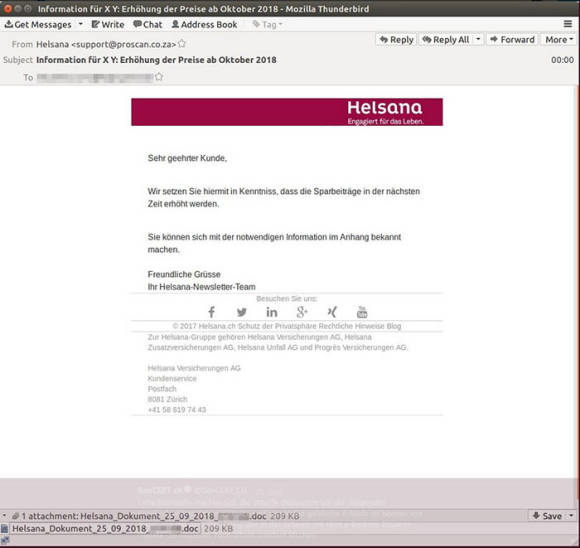
Task: Expand the Get Messages dropdown arrow
Action: 81,24
